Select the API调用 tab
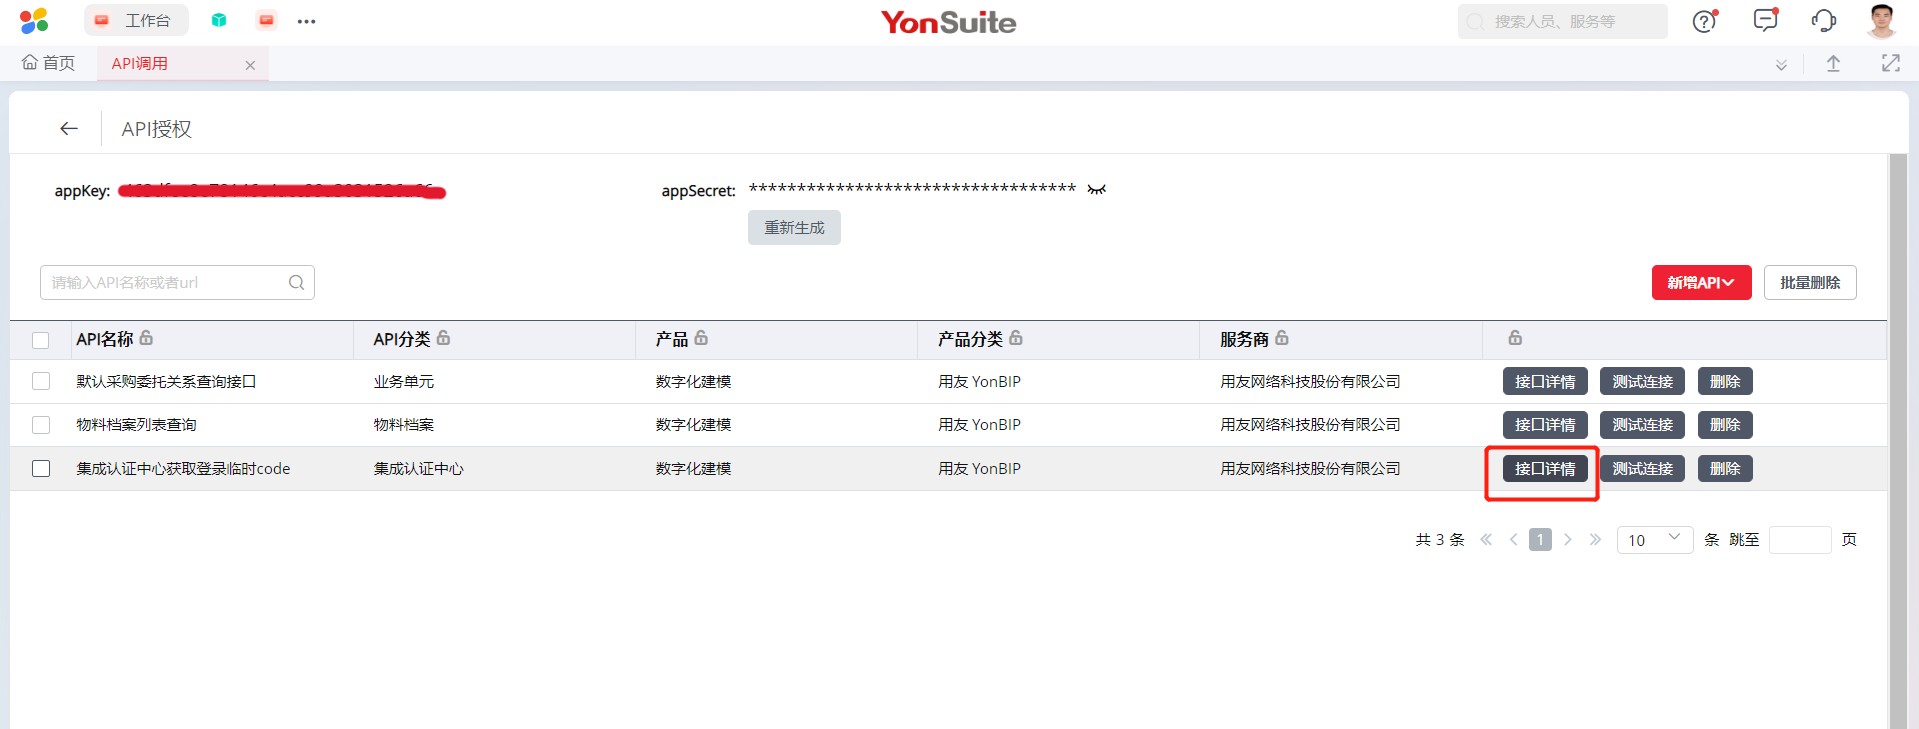Viewport: 1919px width, 729px height. coord(140,64)
